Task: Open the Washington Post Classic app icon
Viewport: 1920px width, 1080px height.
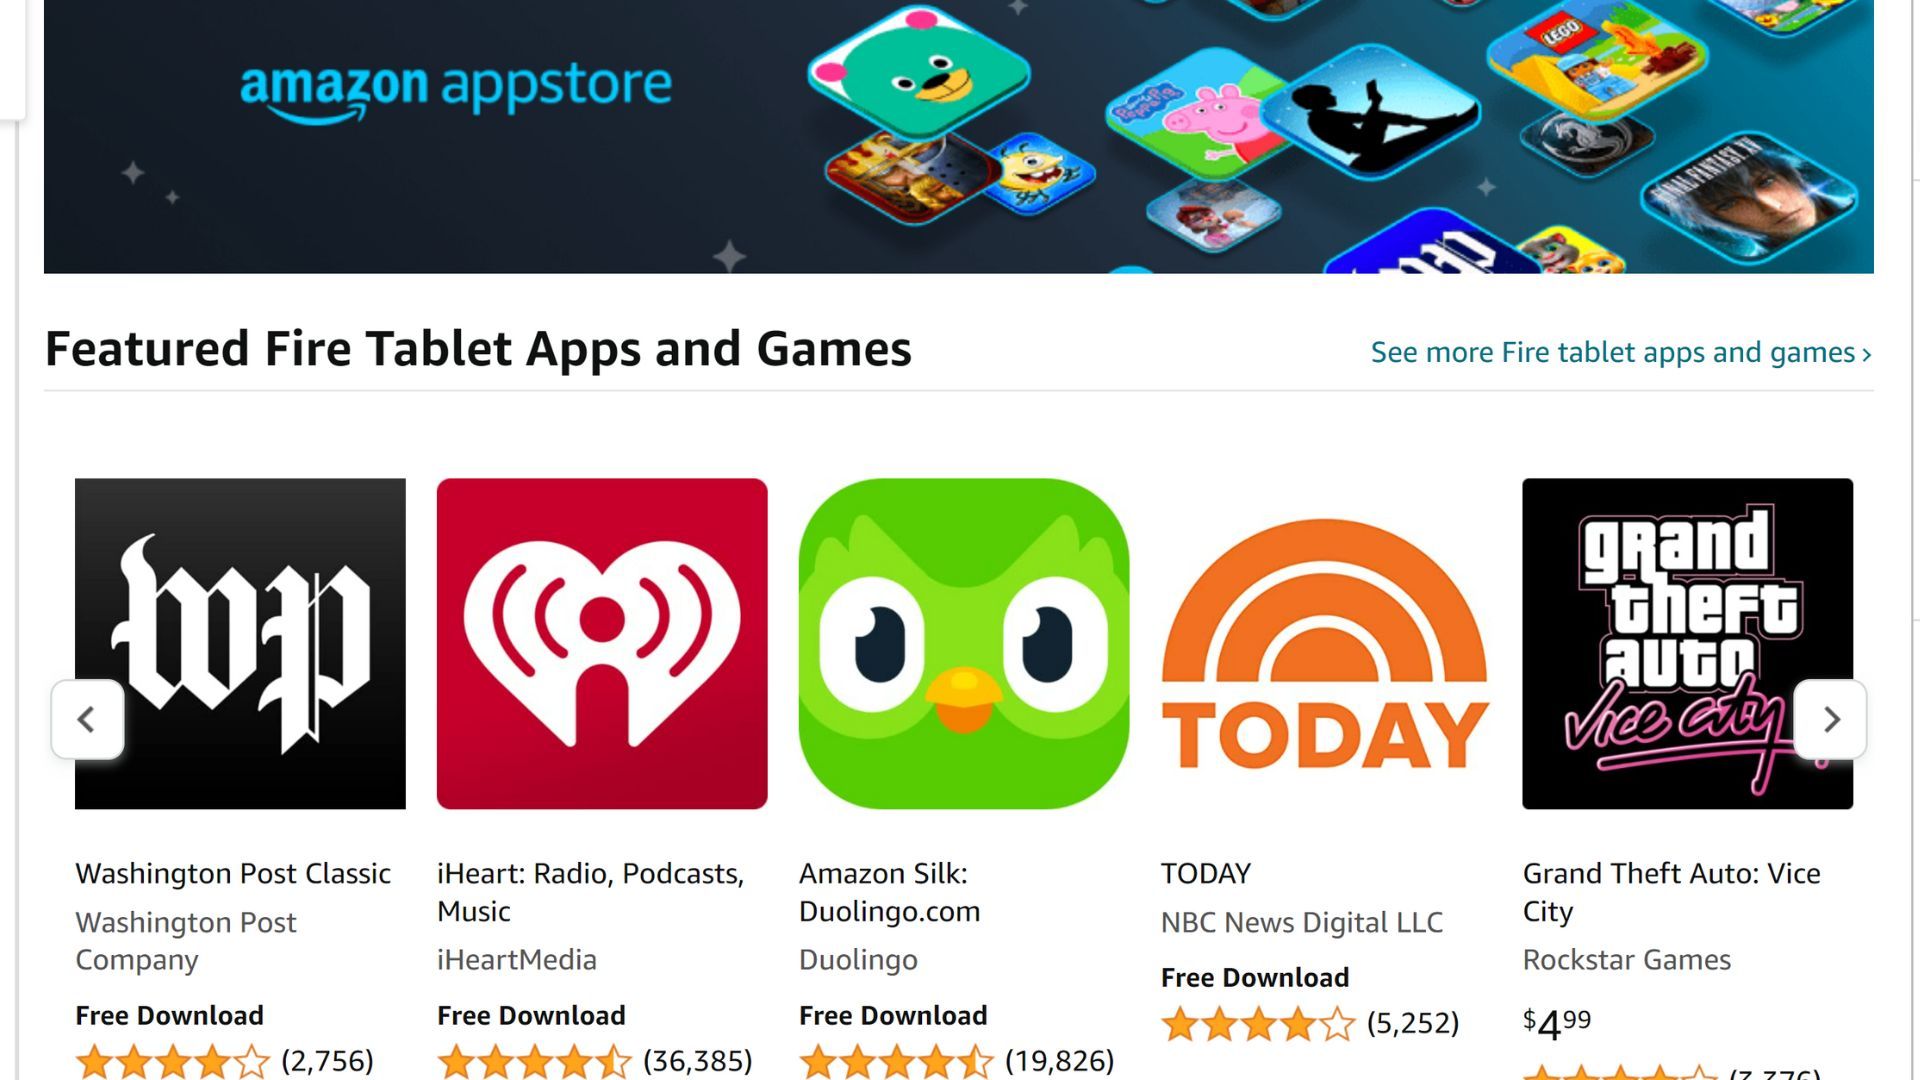Action: tap(240, 643)
